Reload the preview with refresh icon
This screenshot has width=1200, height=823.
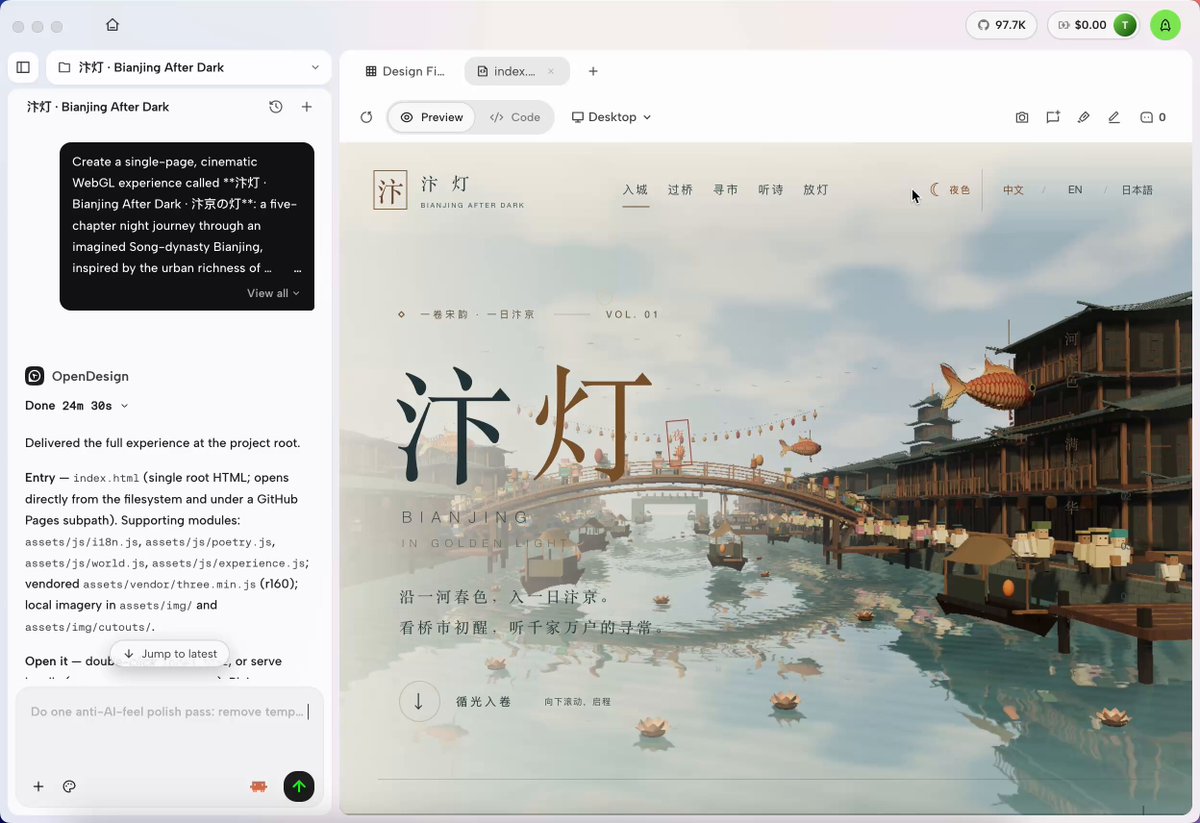point(366,117)
